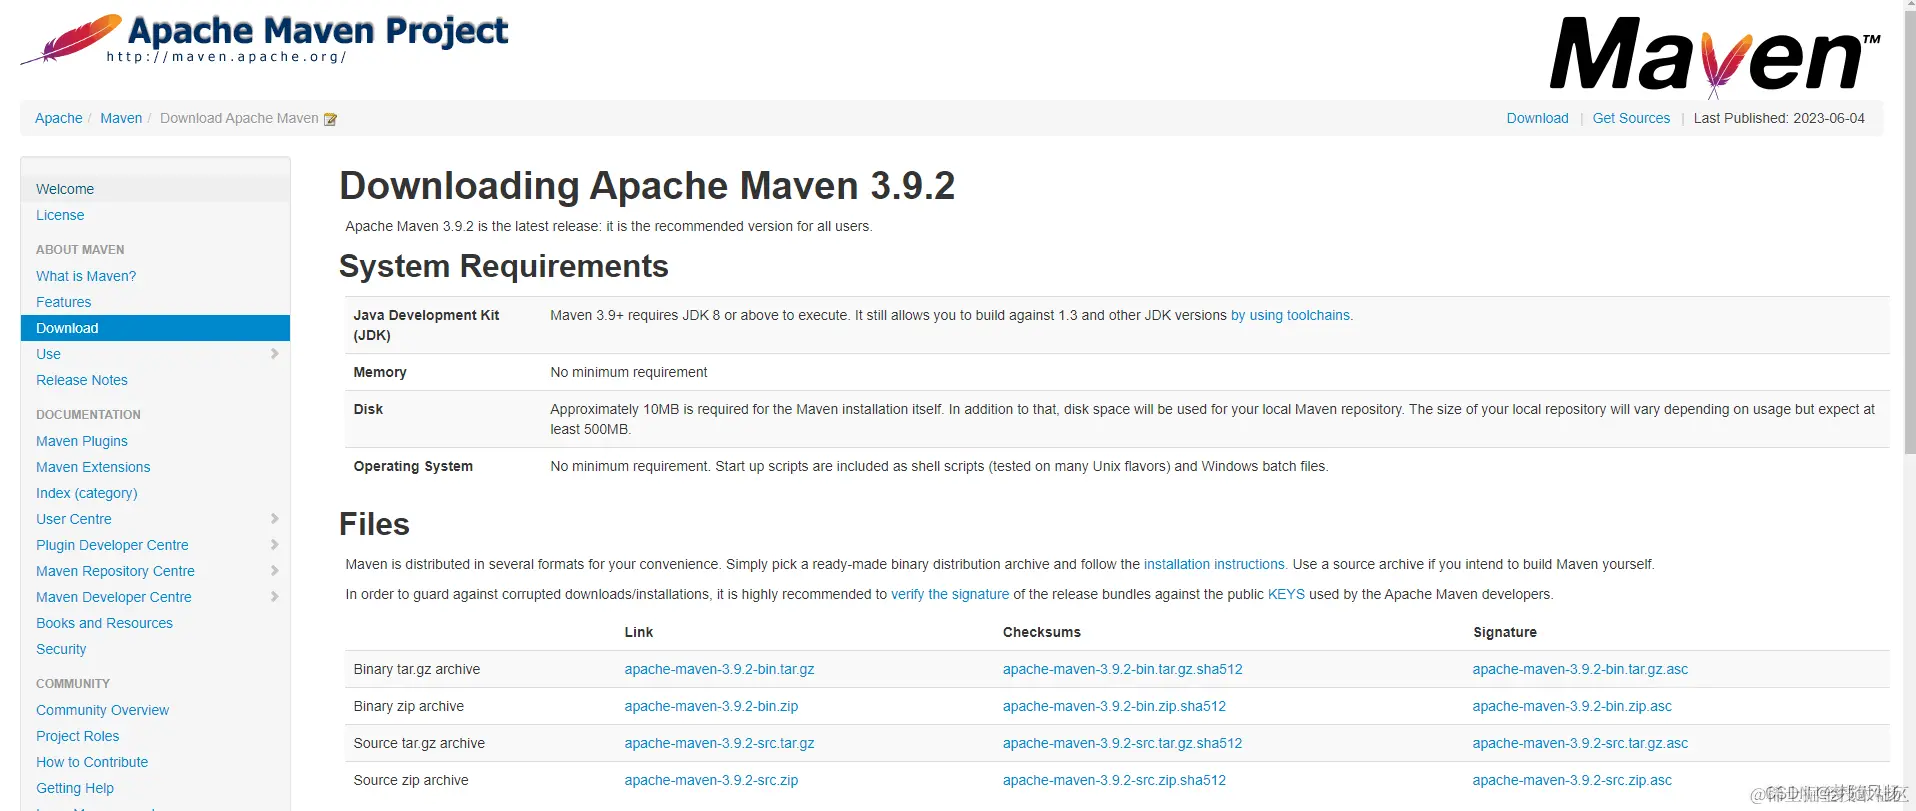Open Project Roles link

[x=77, y=736]
